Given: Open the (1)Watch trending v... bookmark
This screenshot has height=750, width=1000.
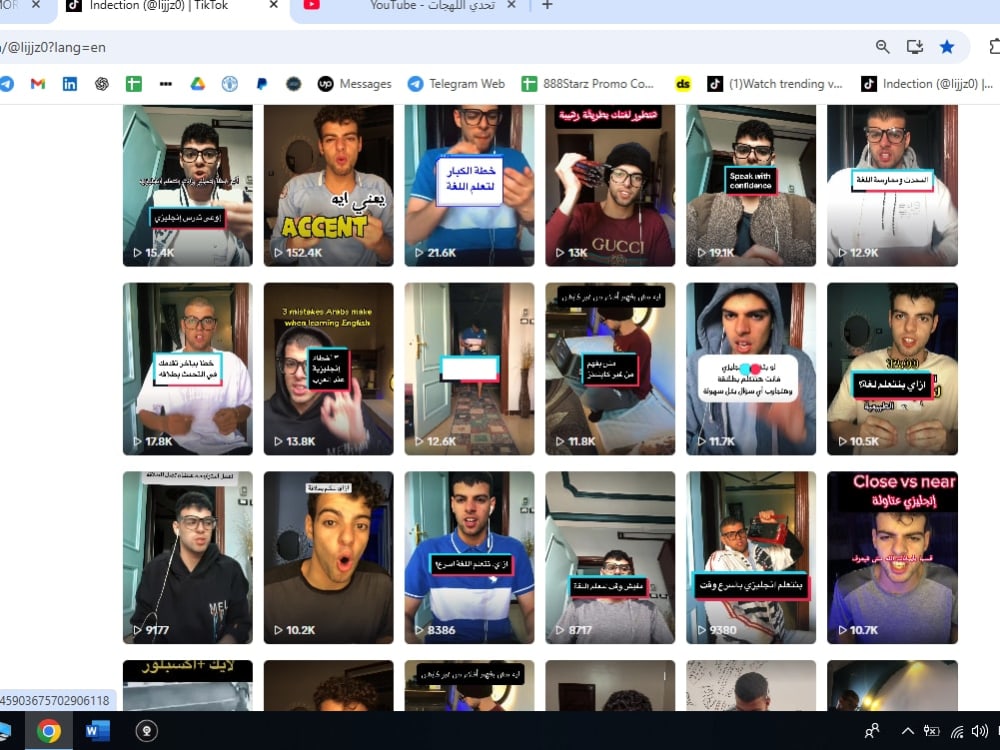Looking at the screenshot, I should coord(775,84).
